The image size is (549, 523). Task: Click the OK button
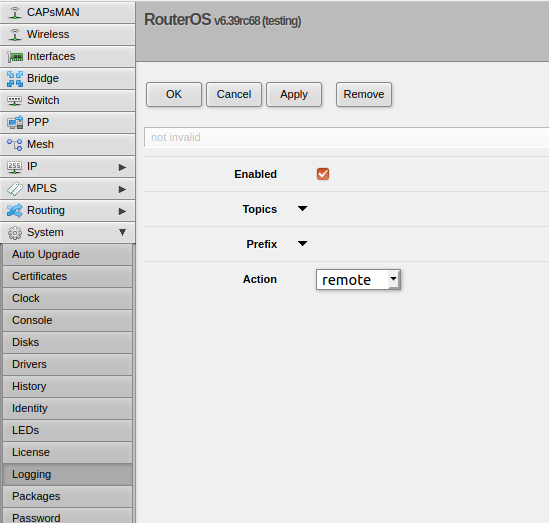pyautogui.click(x=174, y=95)
